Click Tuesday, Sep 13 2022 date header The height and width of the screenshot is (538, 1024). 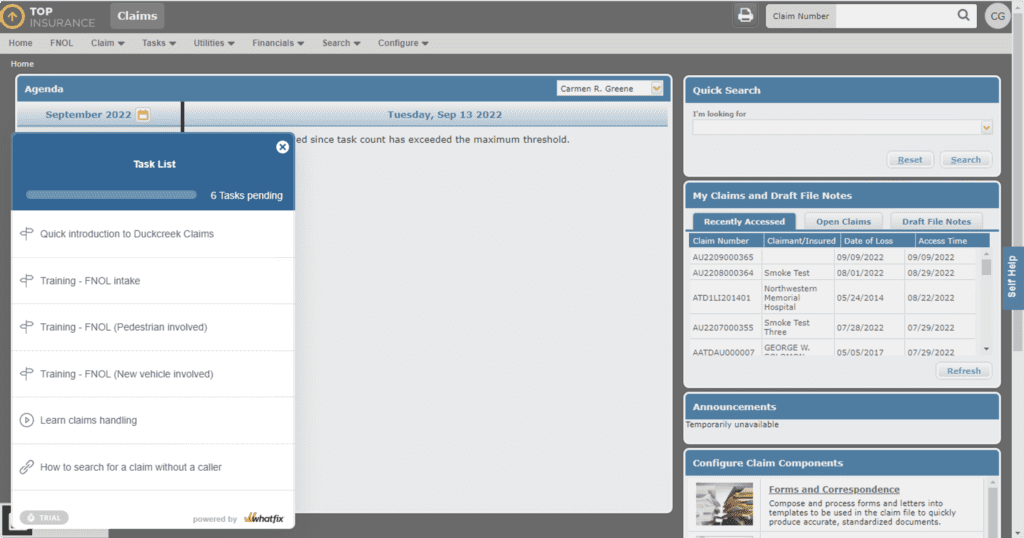(x=445, y=115)
